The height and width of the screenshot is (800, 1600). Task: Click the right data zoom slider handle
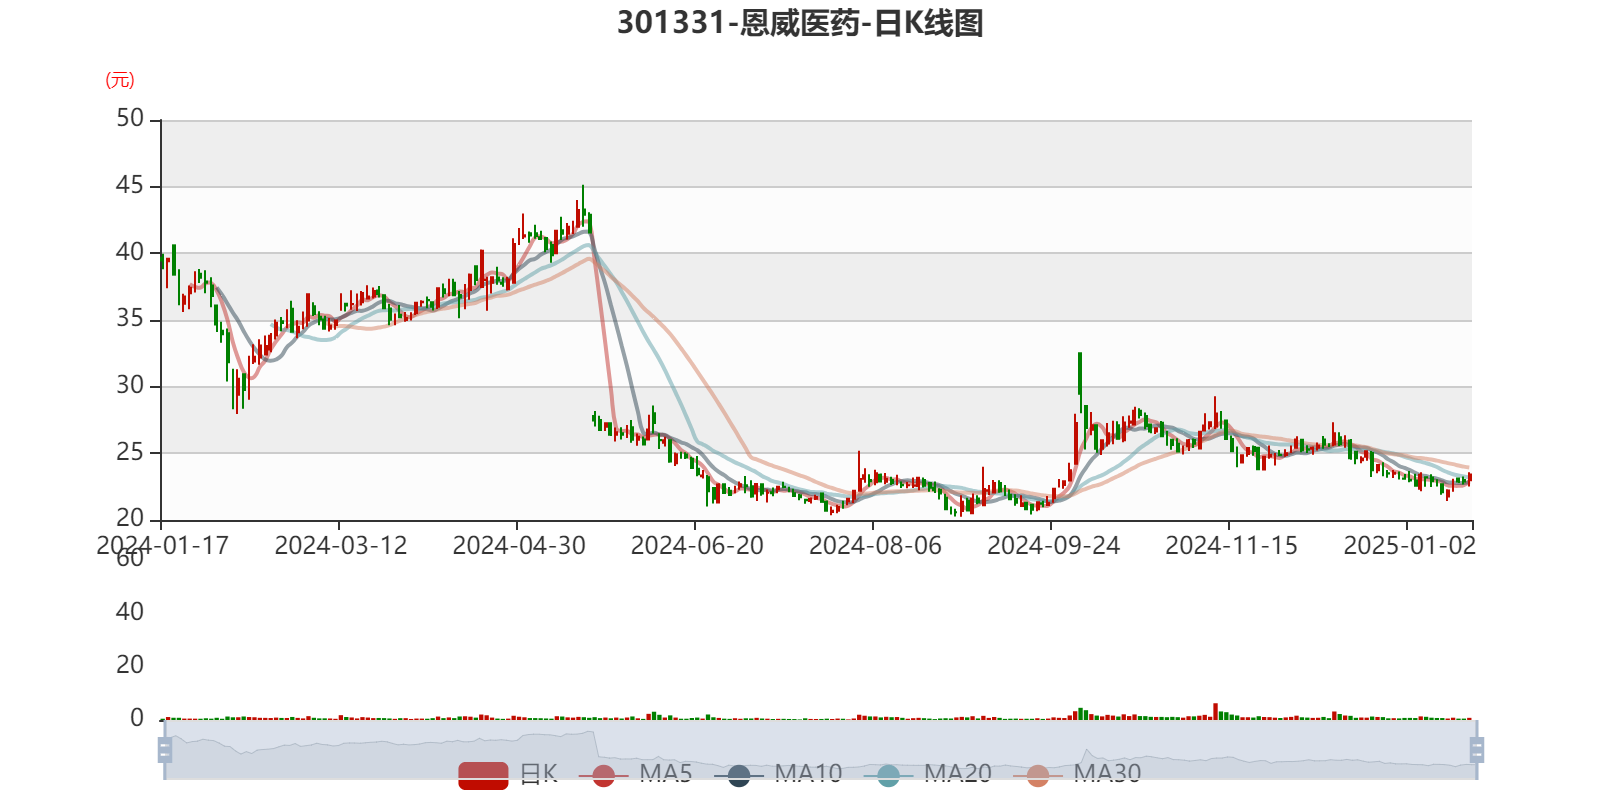[x=1476, y=749]
